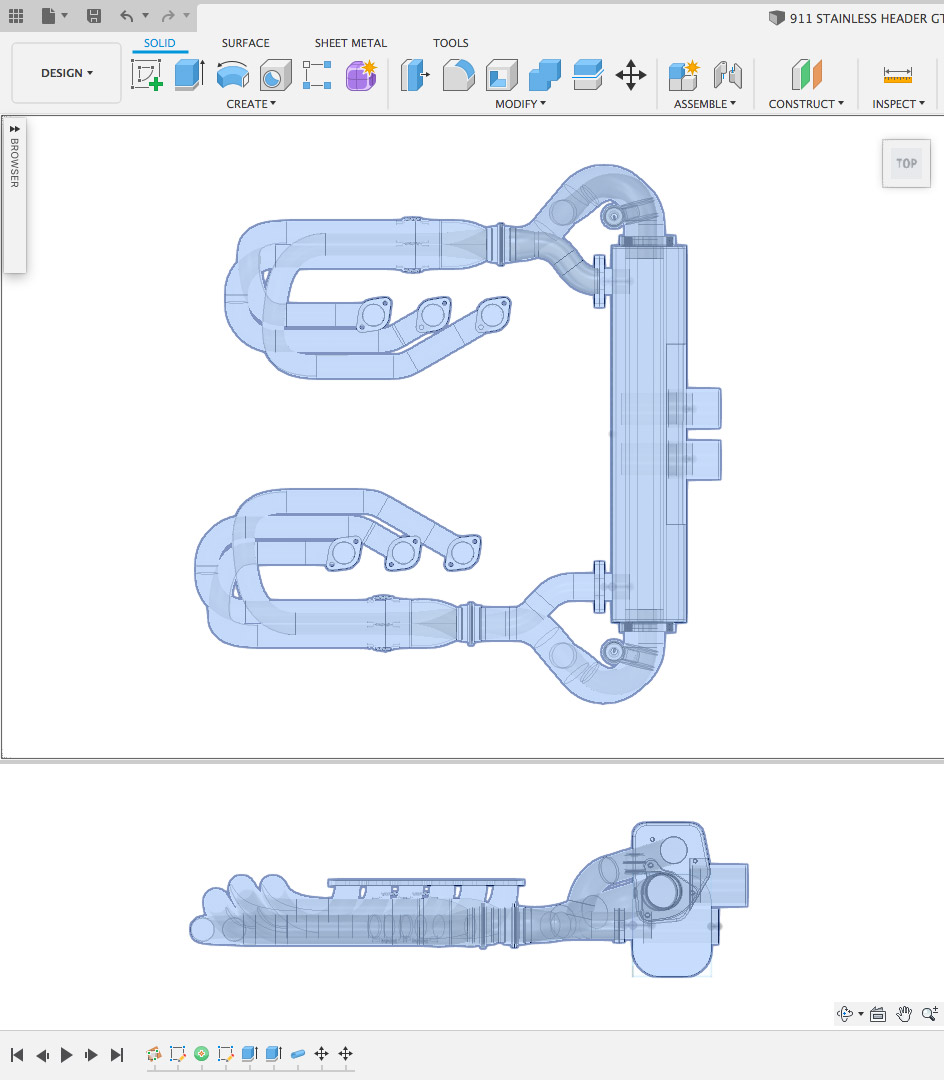Step back one timeline feature
This screenshot has height=1080, width=944.
pyautogui.click(x=43, y=1055)
